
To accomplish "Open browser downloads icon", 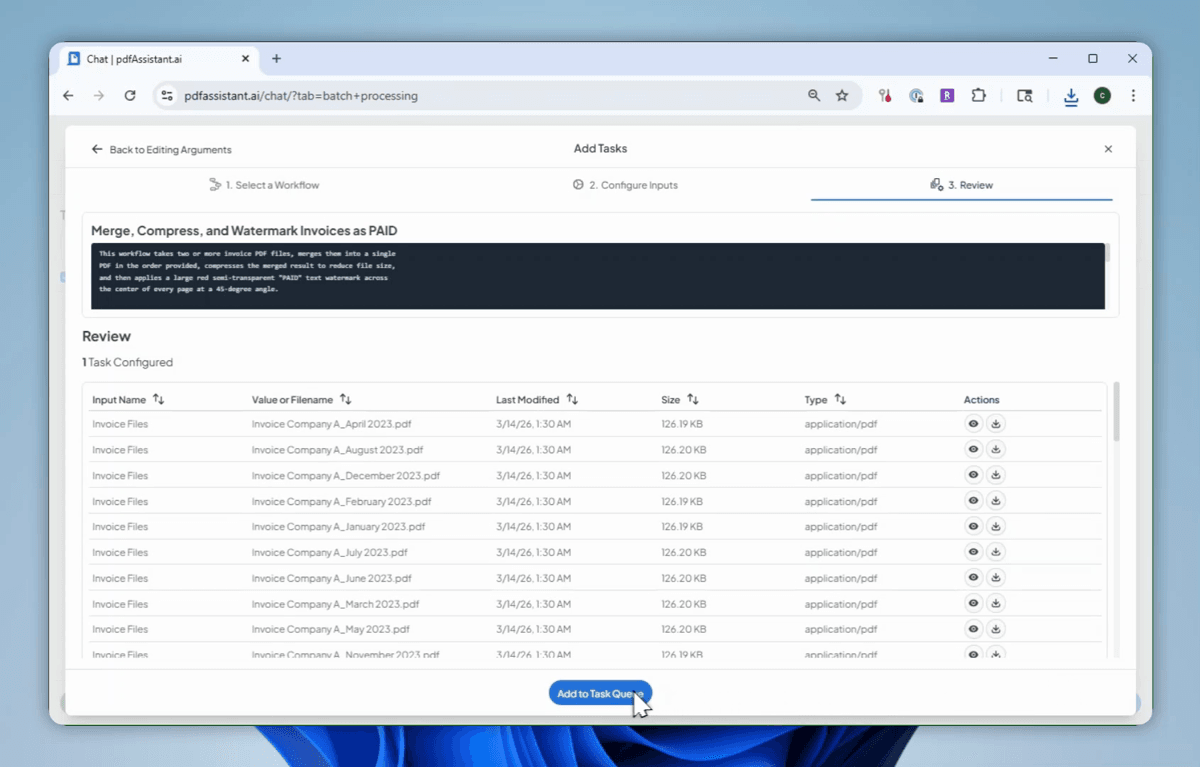I will point(1071,96).
